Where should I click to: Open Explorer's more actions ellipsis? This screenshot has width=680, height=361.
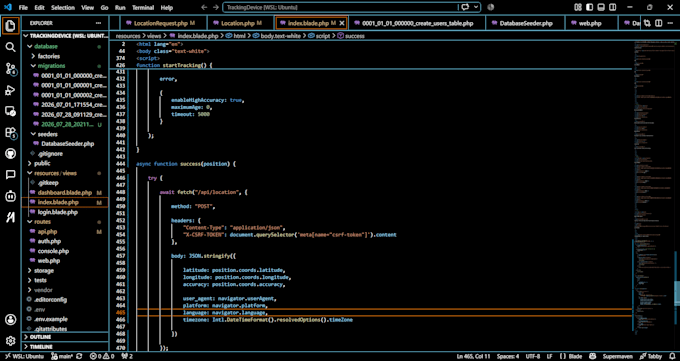[x=98, y=23]
